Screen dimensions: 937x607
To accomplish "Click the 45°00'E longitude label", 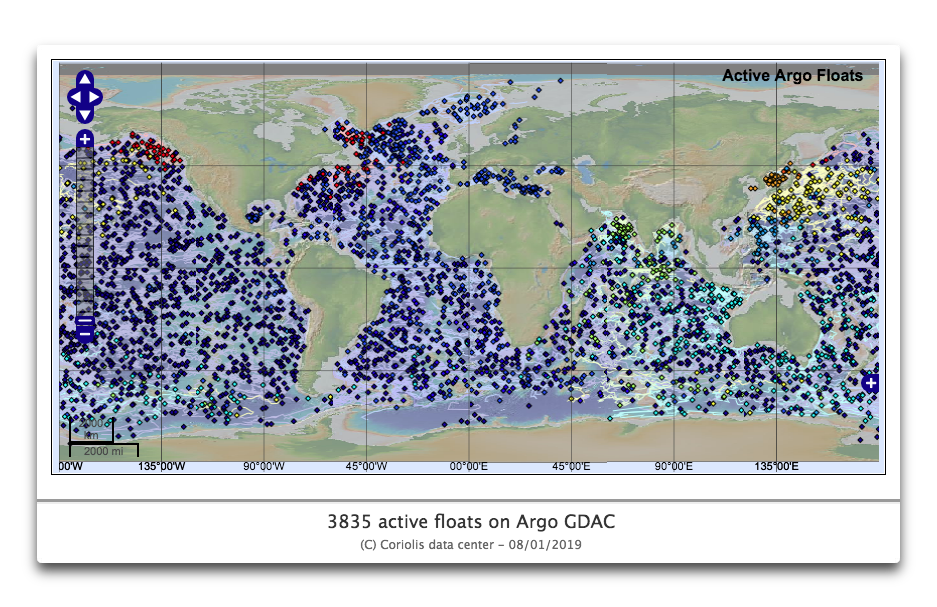I will pyautogui.click(x=572, y=467).
